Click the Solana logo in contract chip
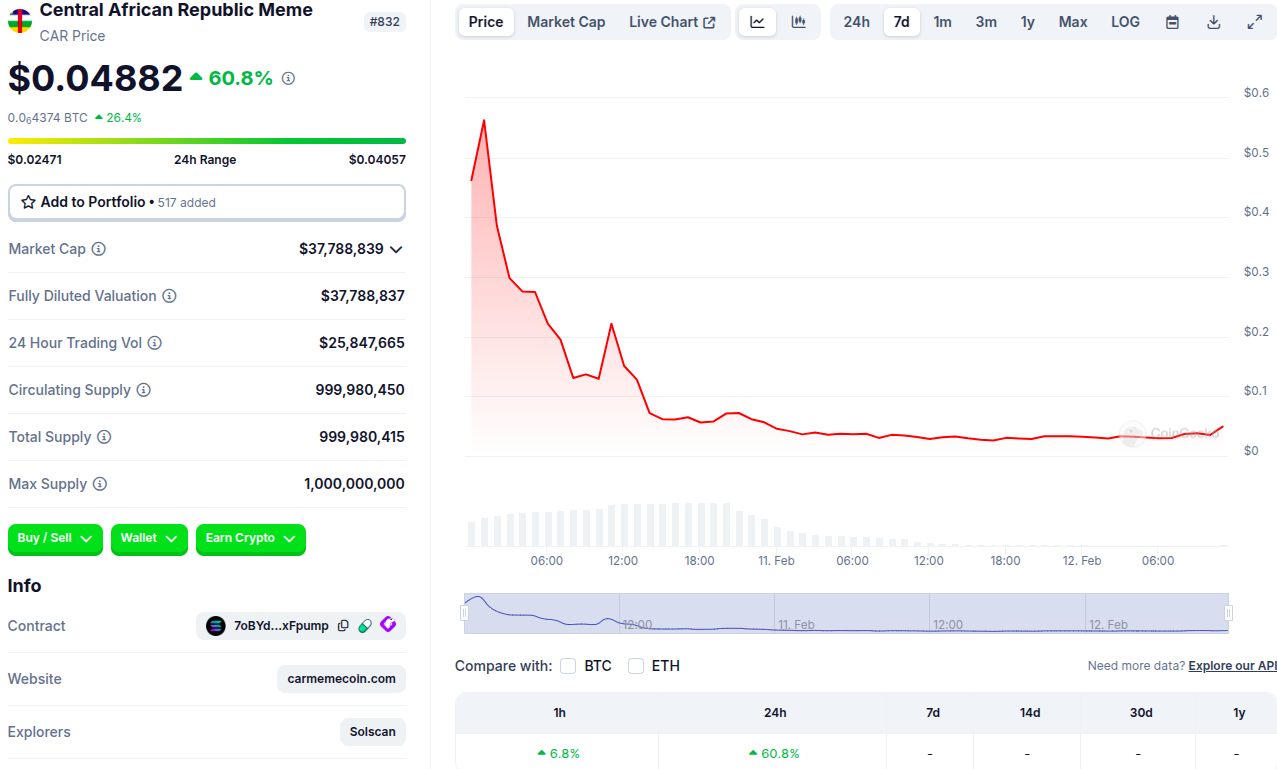This screenshot has width=1277, height=769. [216, 626]
